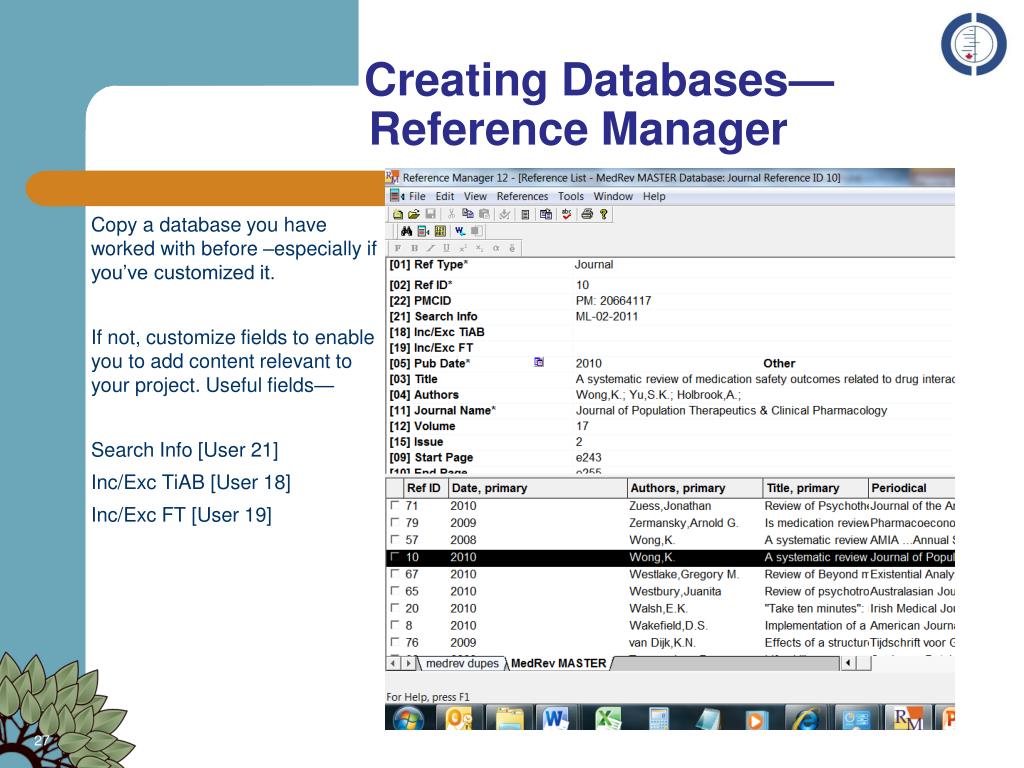Click the term manager grid icon
Screen dimensions: 1024x768
coord(440,231)
